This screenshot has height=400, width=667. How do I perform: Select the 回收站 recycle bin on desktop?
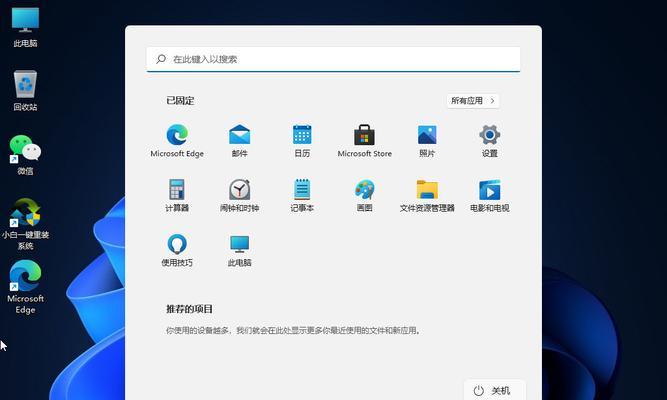[x=26, y=91]
